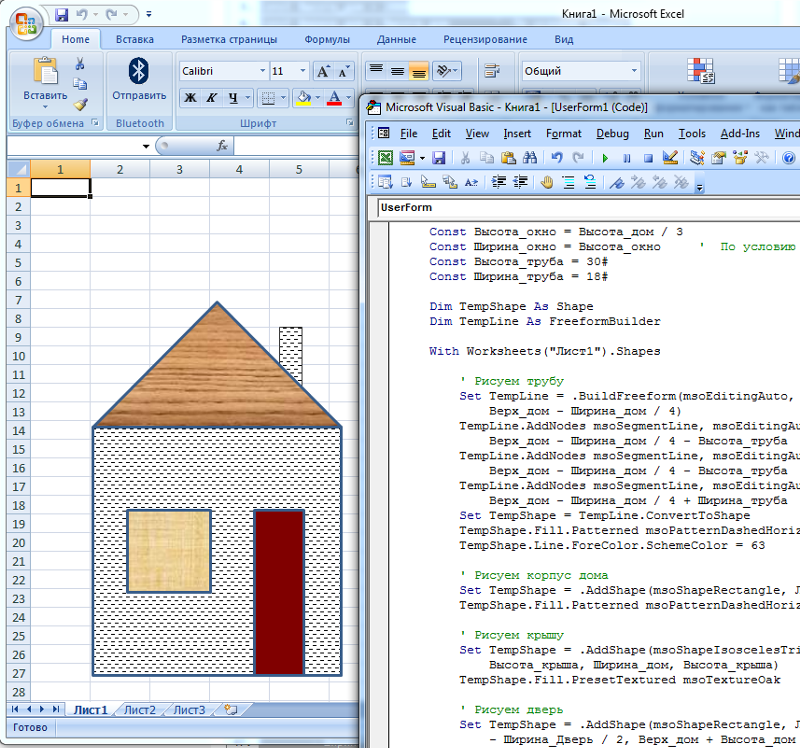Cut selection using scissors in Excel ribbon
The width and height of the screenshot is (800, 748).
point(80,64)
